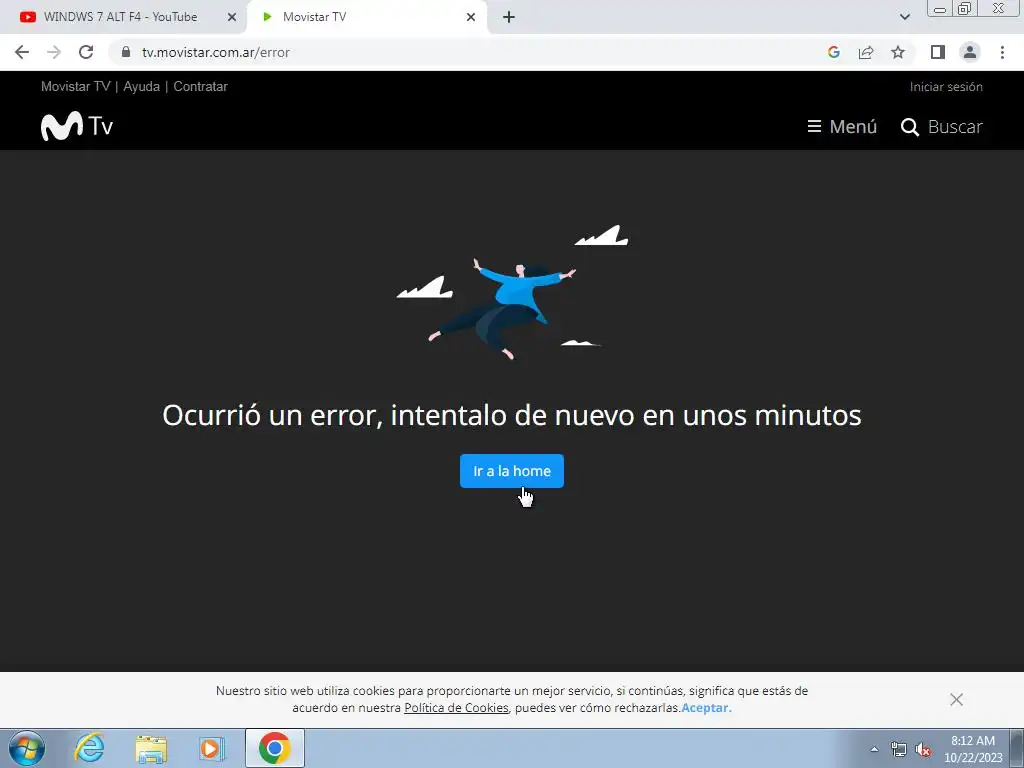Open new tab with plus button
This screenshot has width=1024, height=768.
point(509,17)
